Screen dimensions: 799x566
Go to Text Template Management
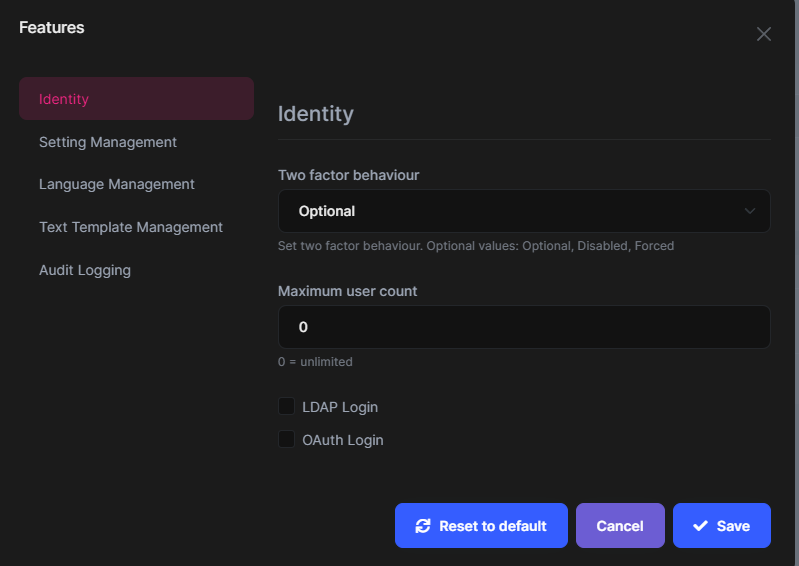(131, 227)
